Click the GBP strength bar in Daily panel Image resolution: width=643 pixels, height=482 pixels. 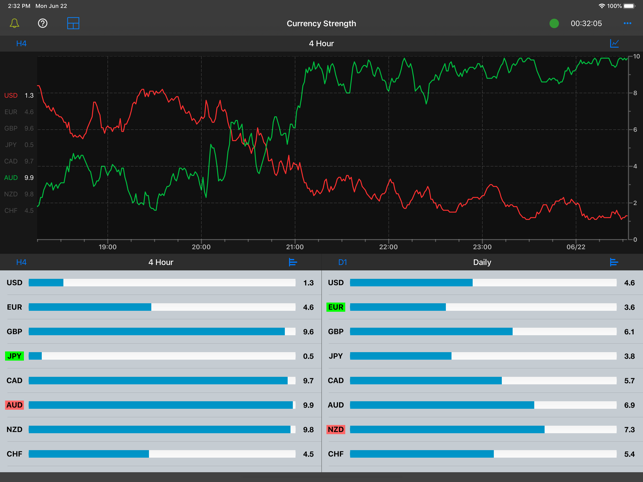pos(483,332)
